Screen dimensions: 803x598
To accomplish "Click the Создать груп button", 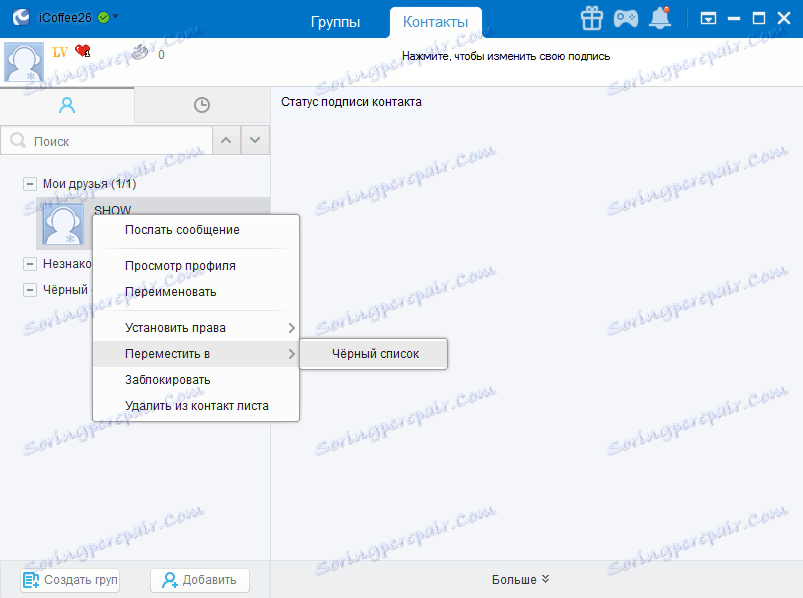I will [70, 580].
